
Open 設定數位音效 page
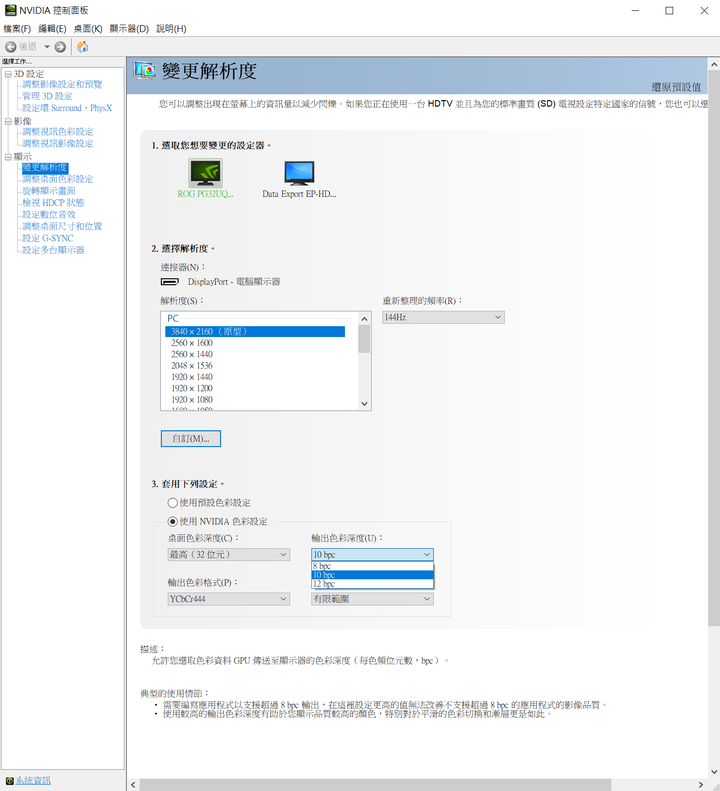click(48, 214)
